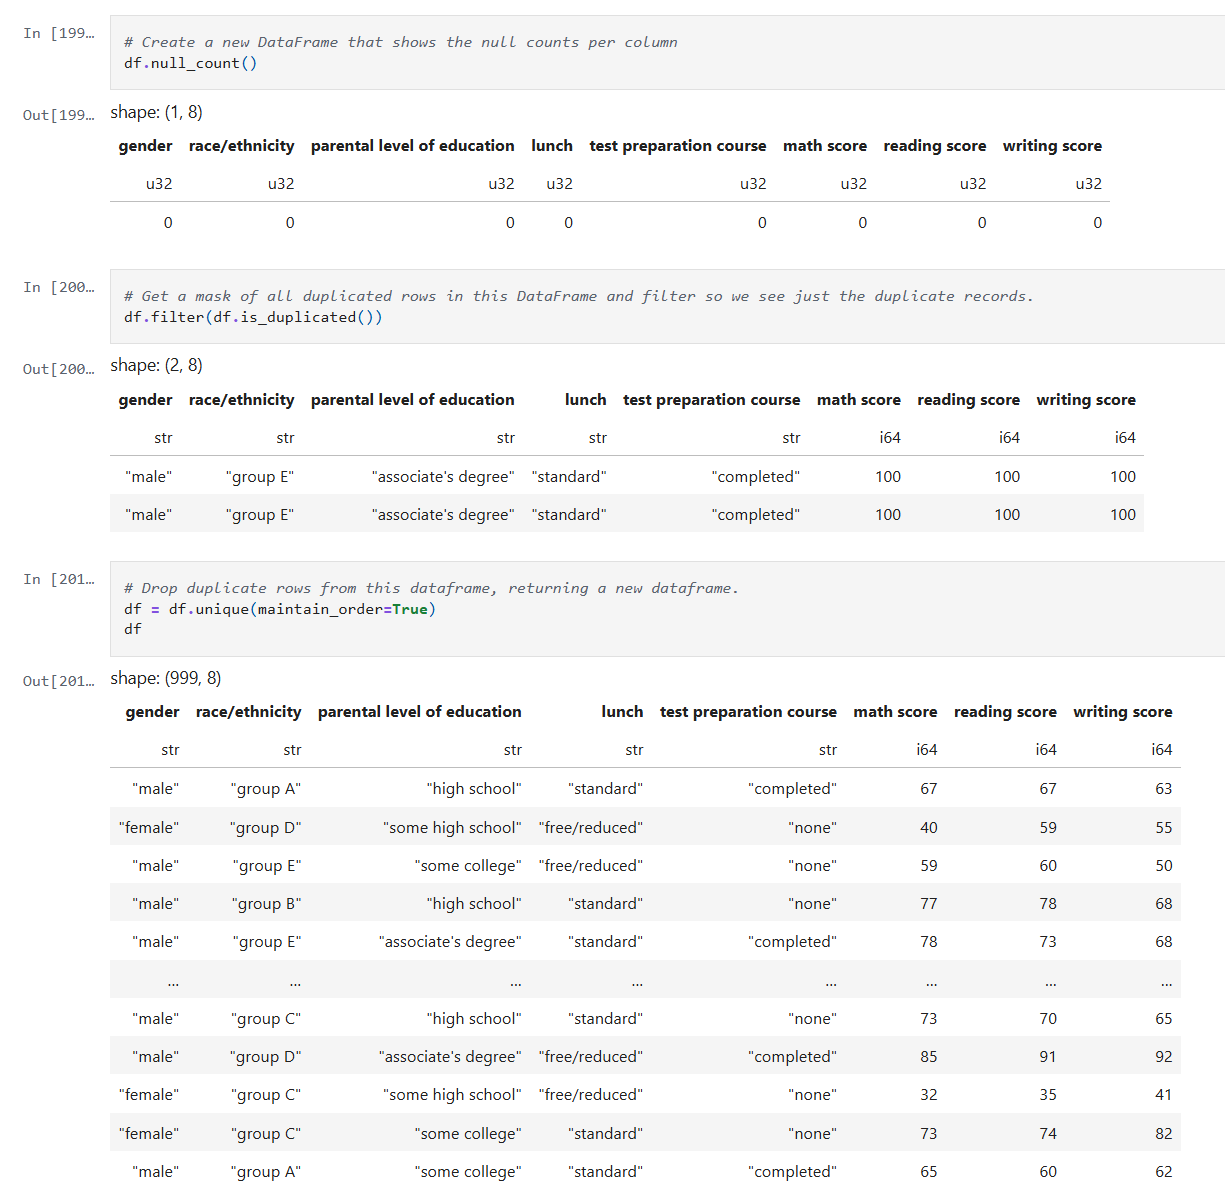Select the In [200 cell prompt
This screenshot has height=1200, width=1225.
[x=58, y=287]
